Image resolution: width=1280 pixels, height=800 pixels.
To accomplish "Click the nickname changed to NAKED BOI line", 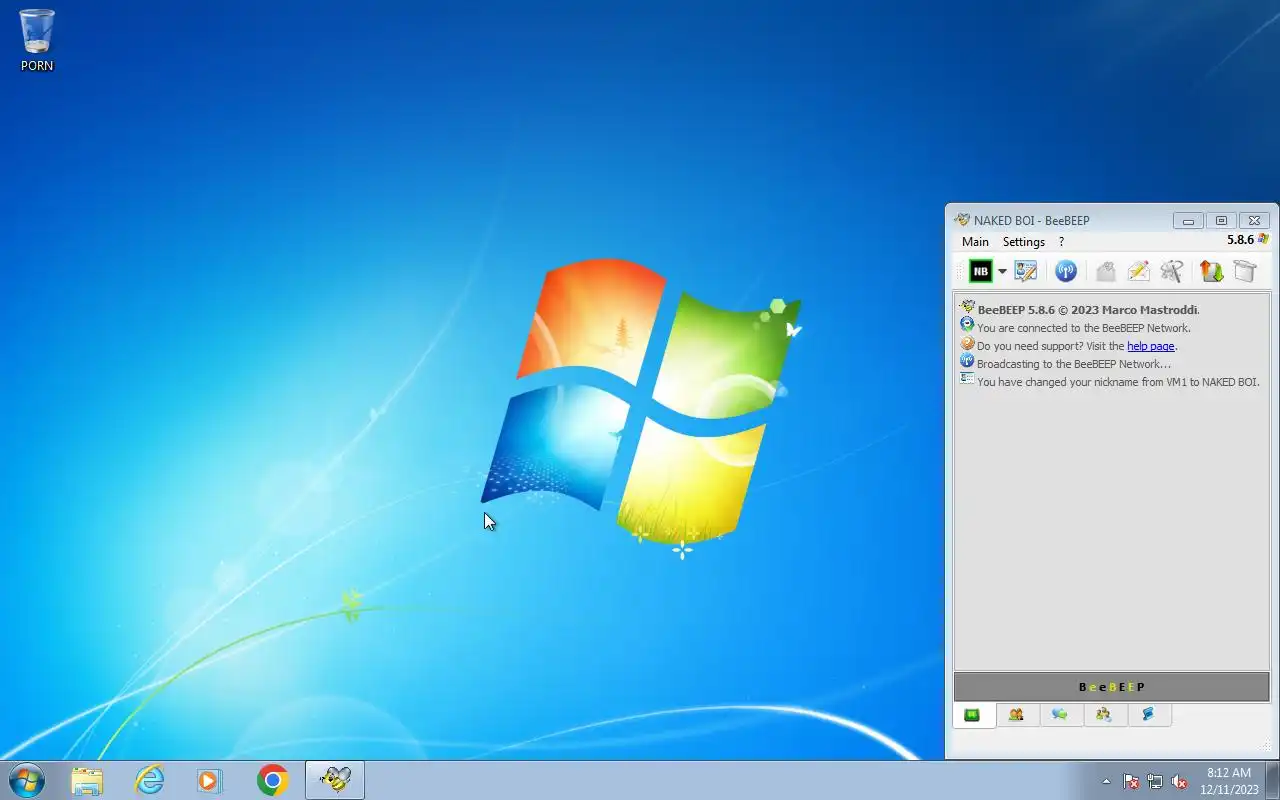I will (x=1118, y=382).
